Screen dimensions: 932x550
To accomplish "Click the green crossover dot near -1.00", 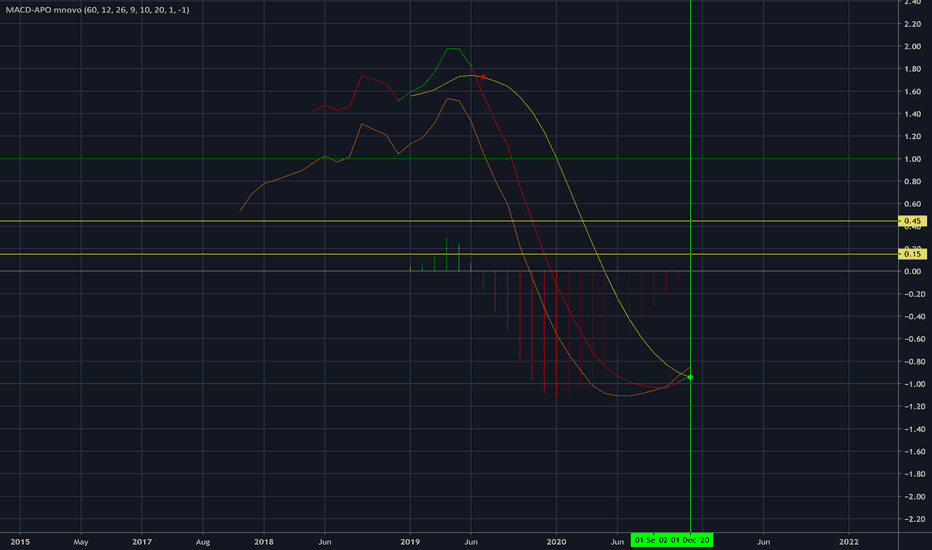I will (x=690, y=378).
